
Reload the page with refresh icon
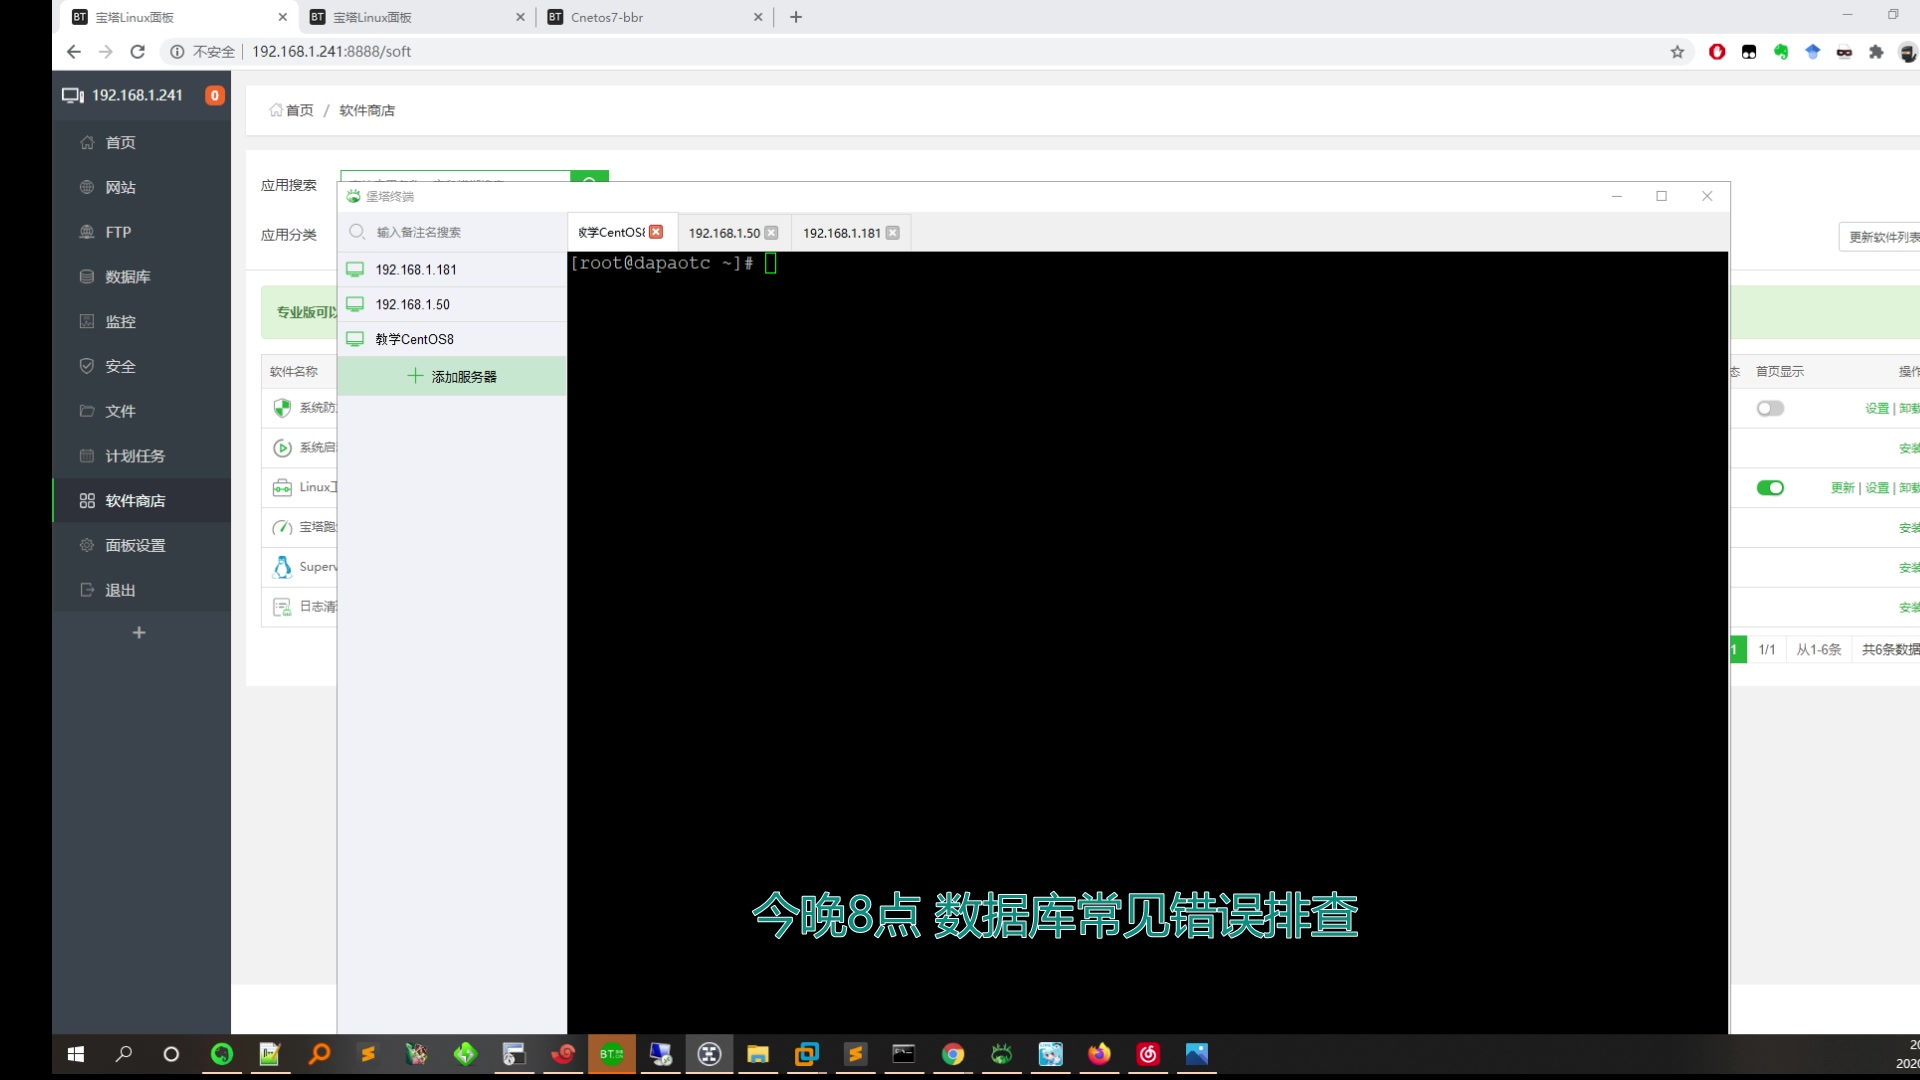138,51
